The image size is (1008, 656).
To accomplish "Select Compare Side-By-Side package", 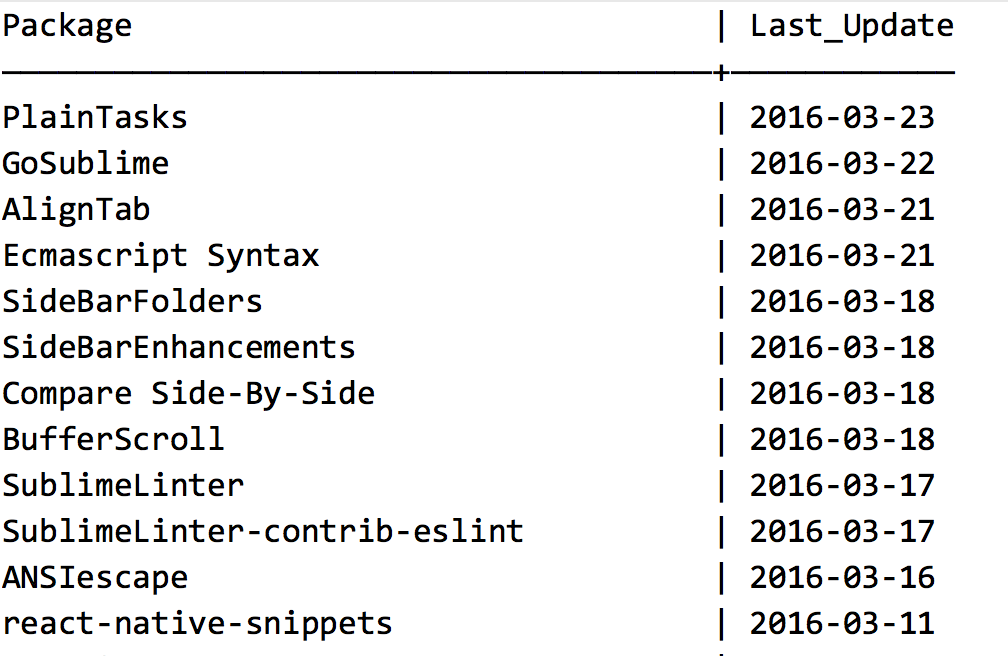I will (x=188, y=394).
